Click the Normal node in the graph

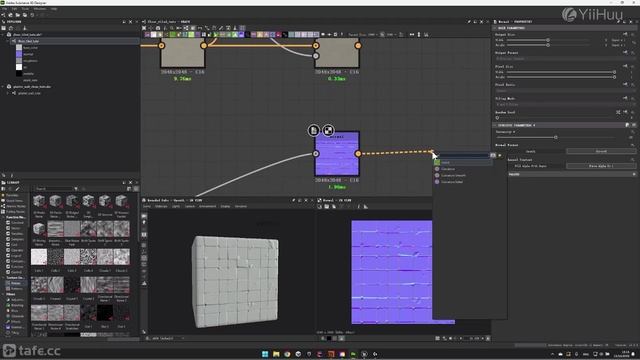coord(337,153)
